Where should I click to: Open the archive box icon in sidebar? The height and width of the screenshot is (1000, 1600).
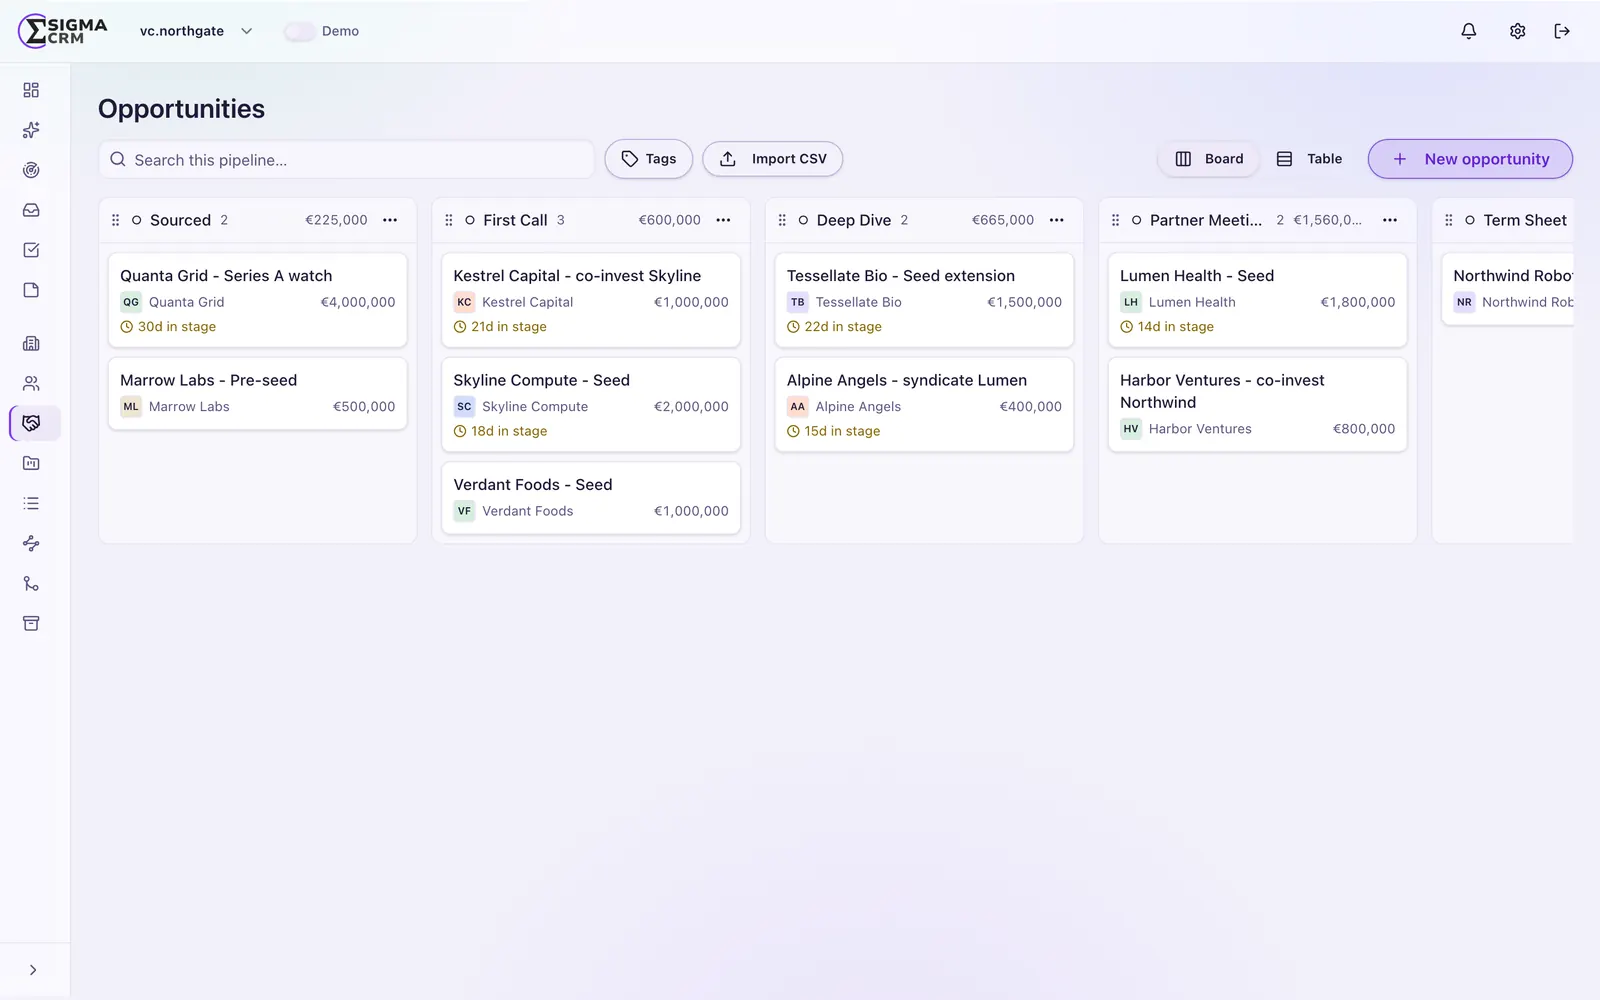31,623
